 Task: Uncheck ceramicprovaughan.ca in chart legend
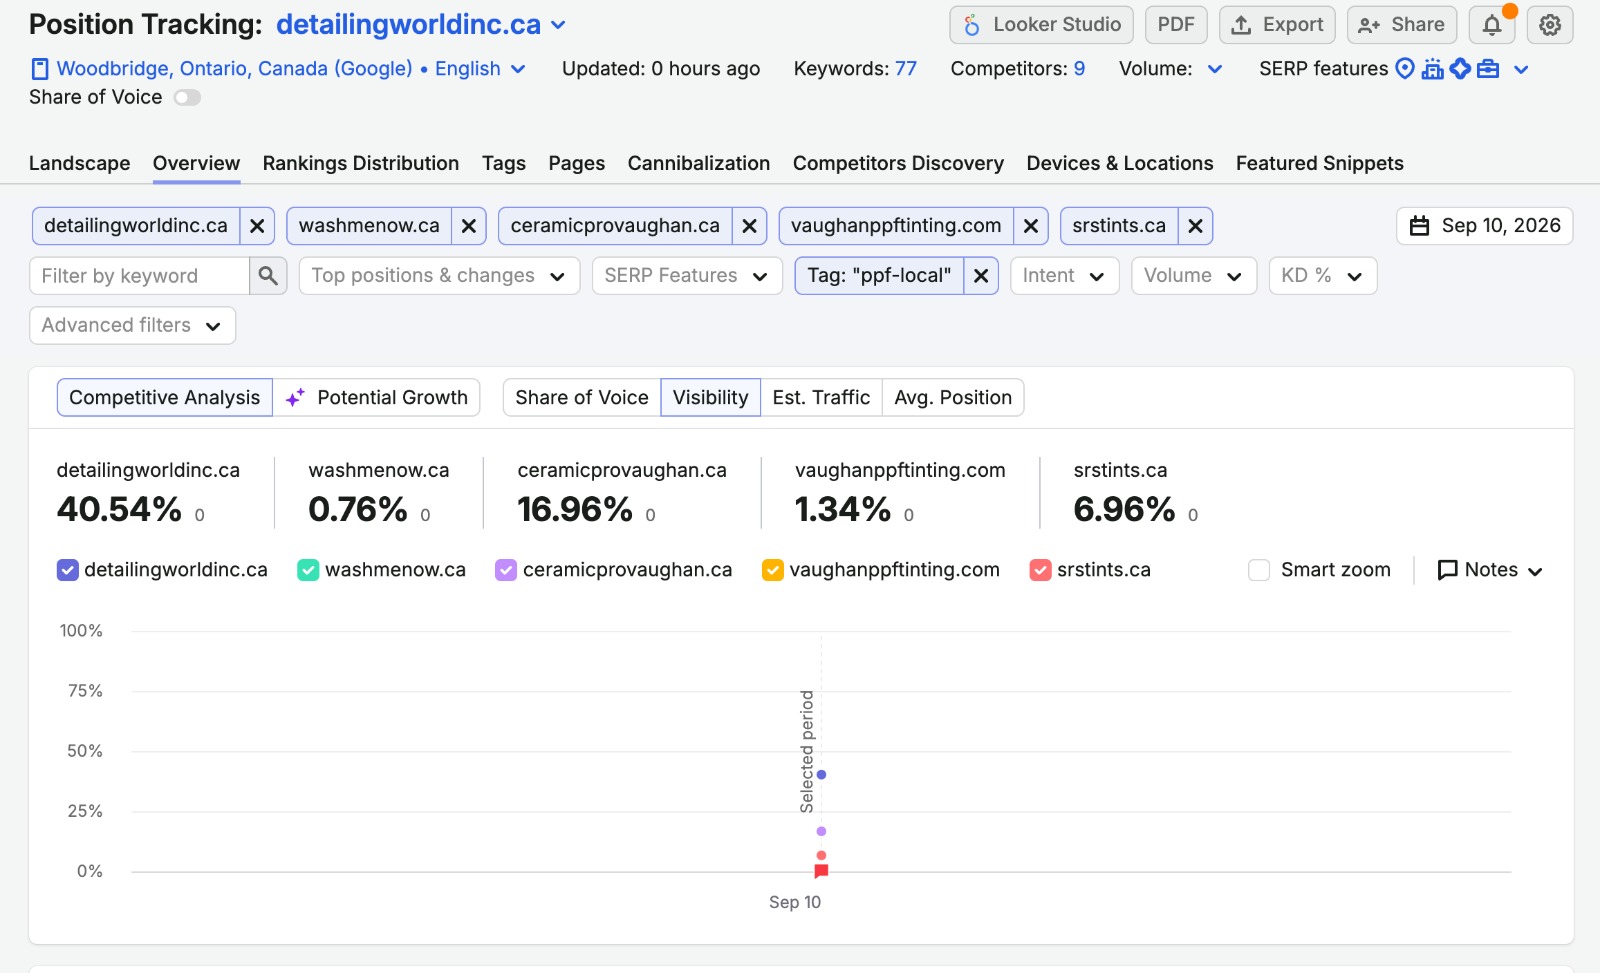(506, 570)
